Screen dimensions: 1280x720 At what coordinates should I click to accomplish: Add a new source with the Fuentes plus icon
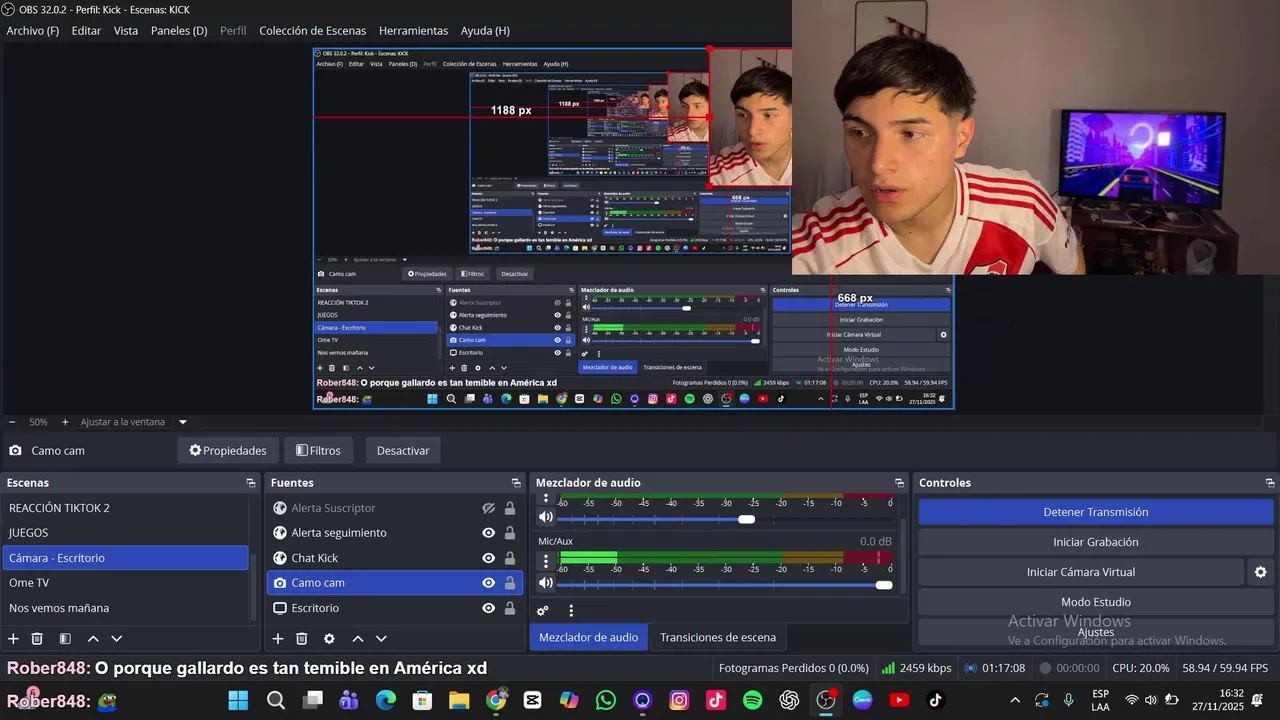tap(278, 638)
